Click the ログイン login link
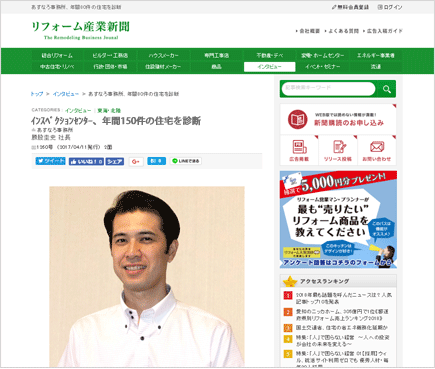The height and width of the screenshot is (369, 435). click(390, 7)
